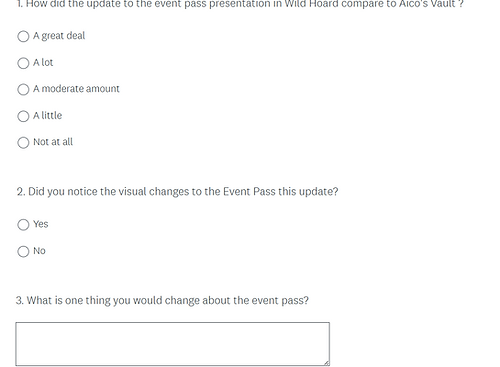This screenshot has width=500, height=367.
Task: Click the "Did you notice the visual changes" question
Action: pyautogui.click(x=177, y=192)
